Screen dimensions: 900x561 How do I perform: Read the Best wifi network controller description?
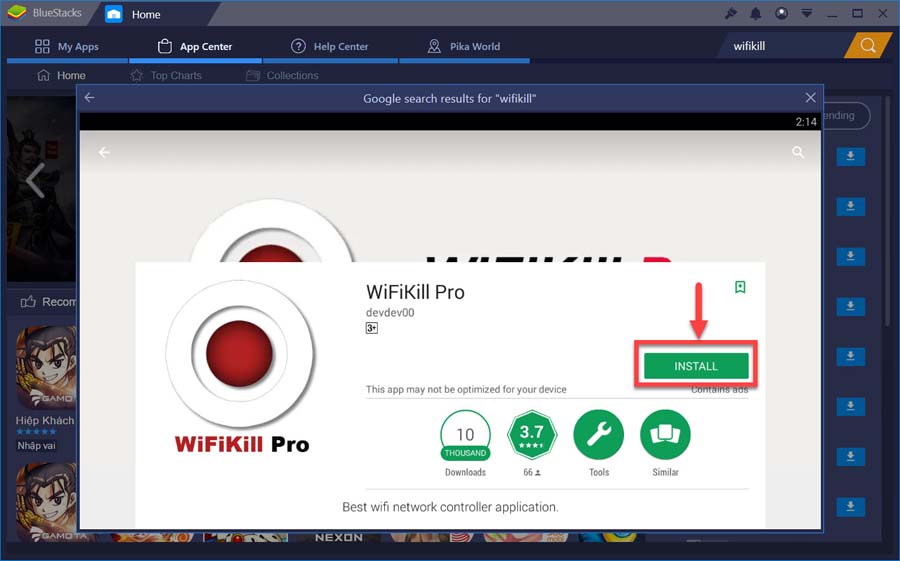click(x=450, y=507)
